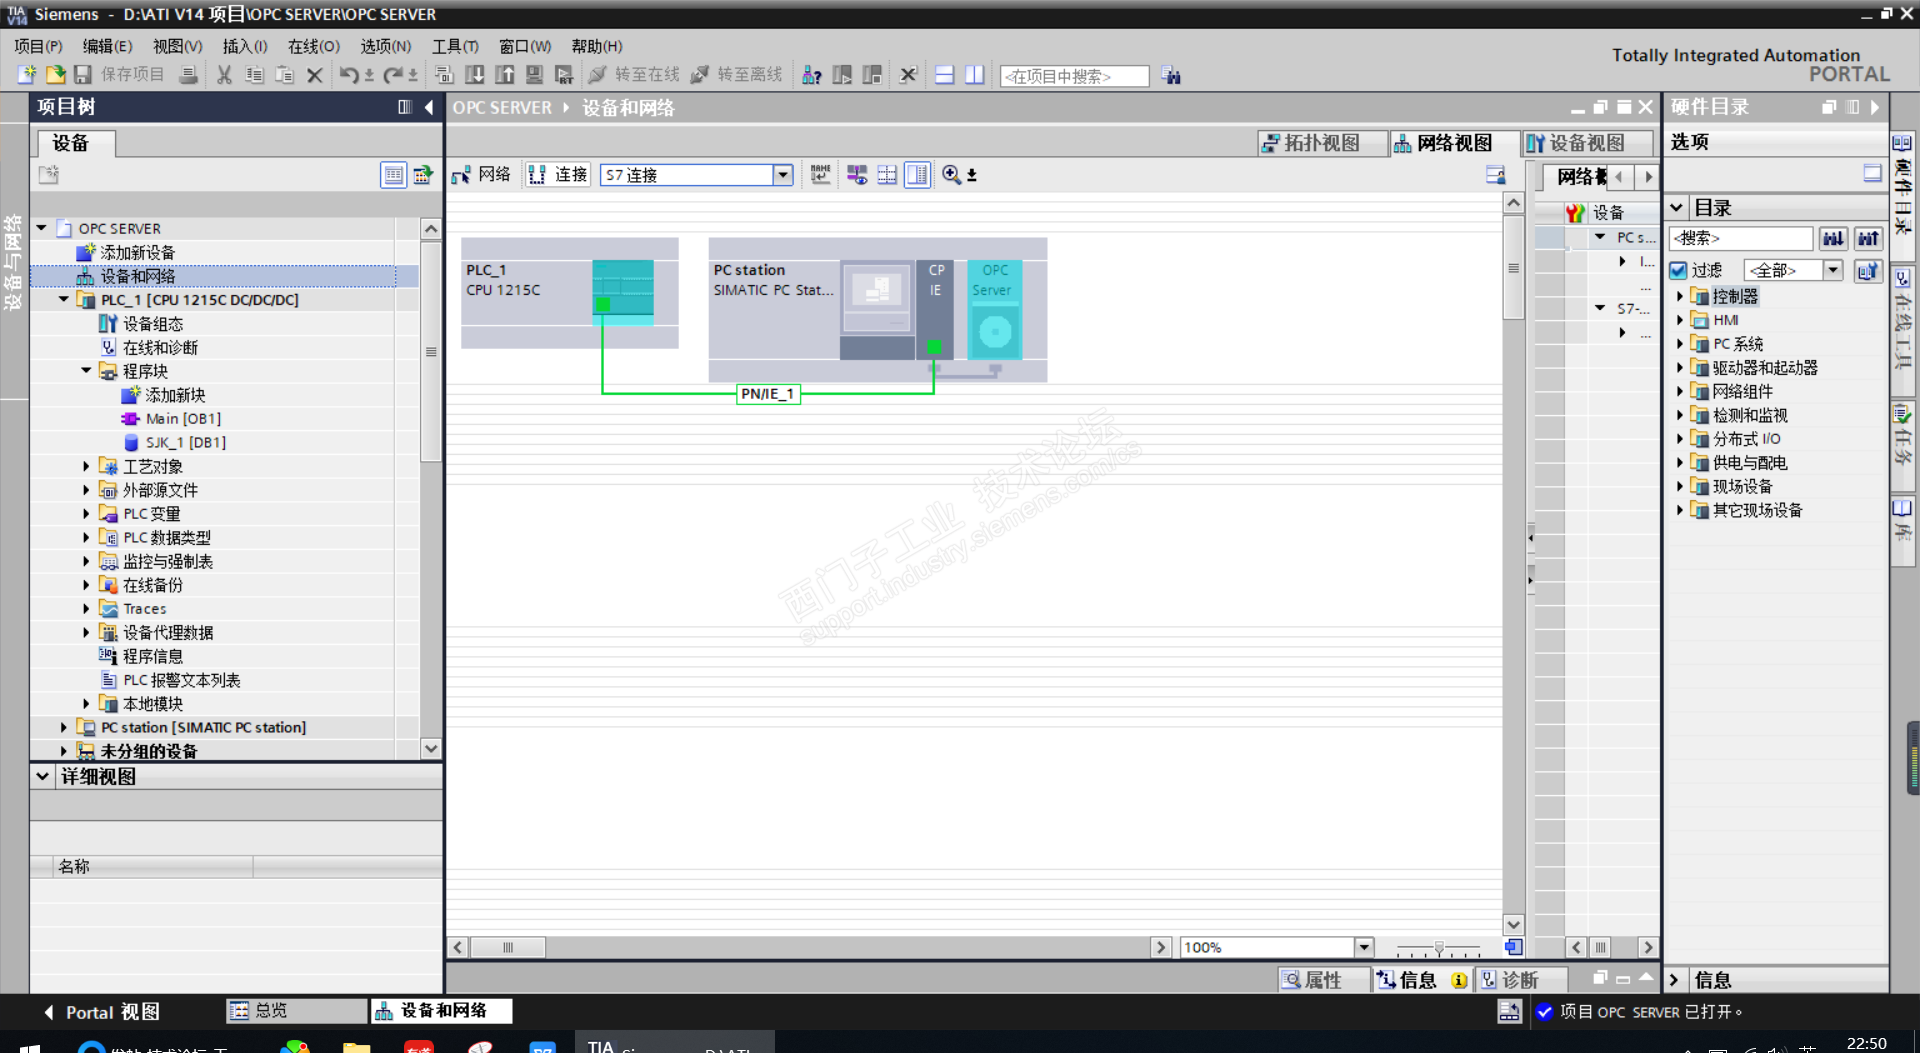The image size is (1920, 1053).
Task: Open 设备组态 under PLC_1
Action: [152, 324]
